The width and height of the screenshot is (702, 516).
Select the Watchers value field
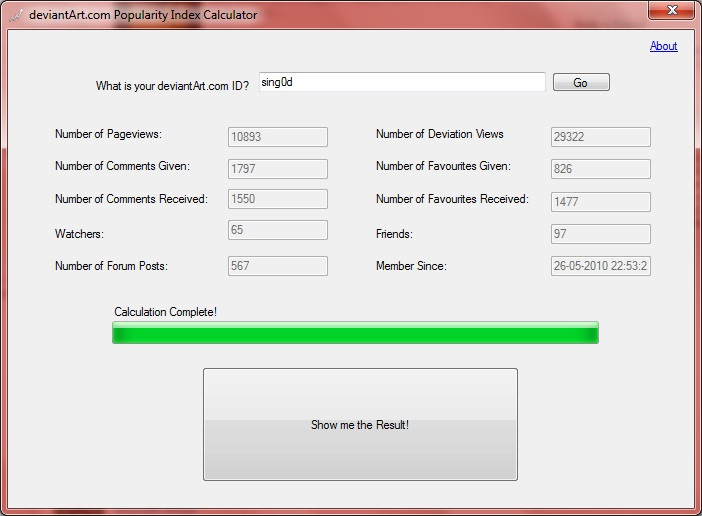tap(278, 230)
